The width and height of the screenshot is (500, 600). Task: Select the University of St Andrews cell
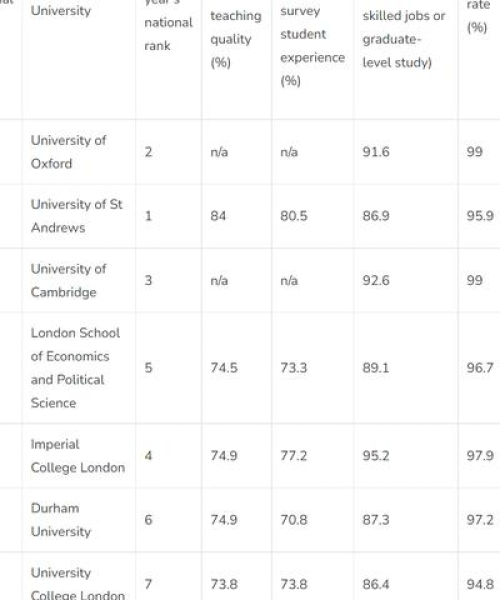pyautogui.click(x=77, y=216)
